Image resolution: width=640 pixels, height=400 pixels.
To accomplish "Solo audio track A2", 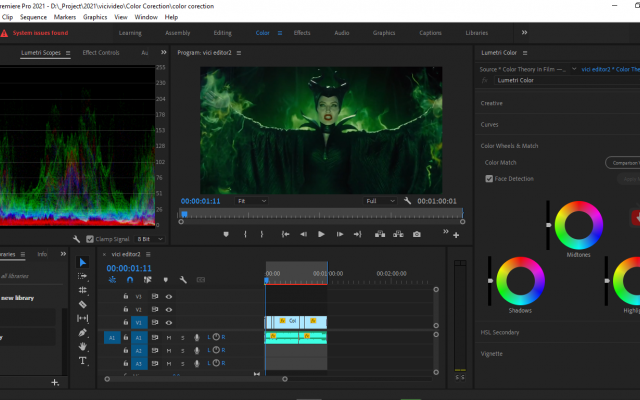I will (x=182, y=351).
